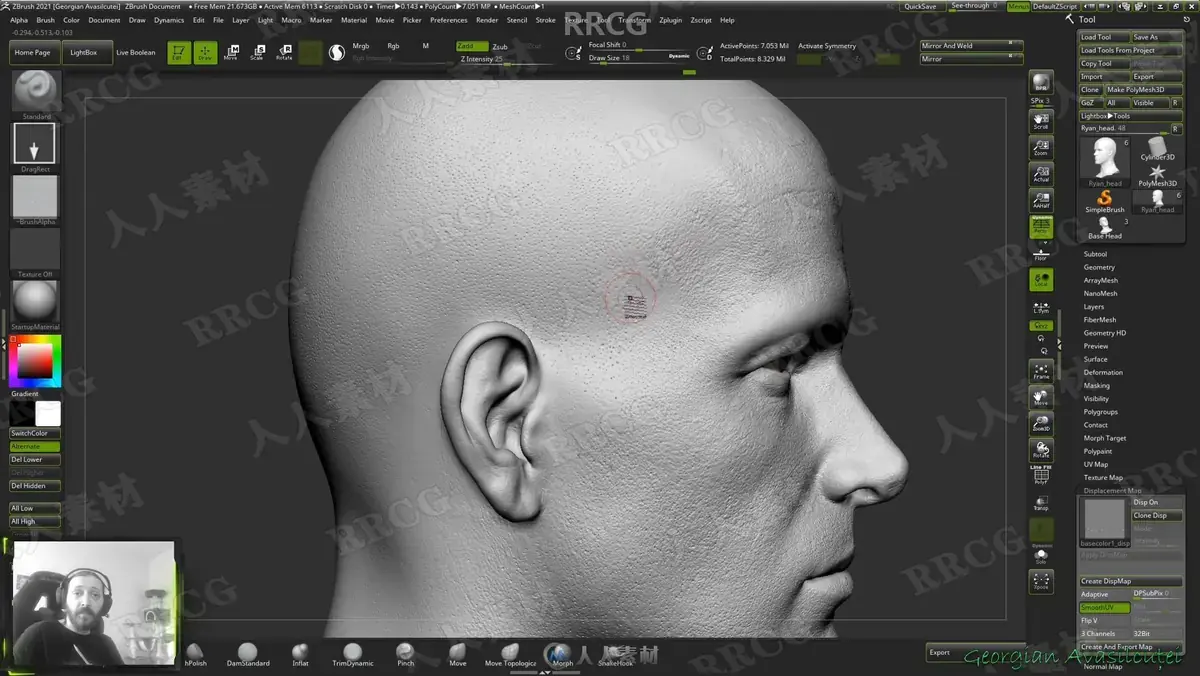Click the Load Tool button
This screenshot has height=676, width=1200.
pos(1103,37)
